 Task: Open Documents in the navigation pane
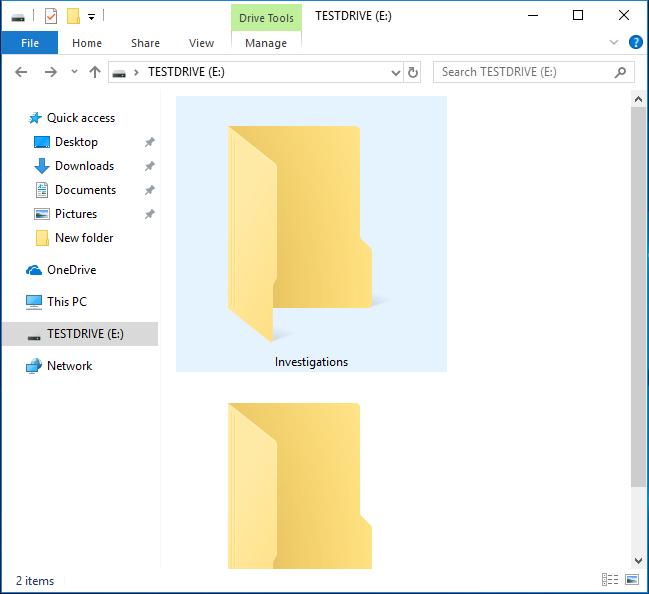tap(86, 190)
